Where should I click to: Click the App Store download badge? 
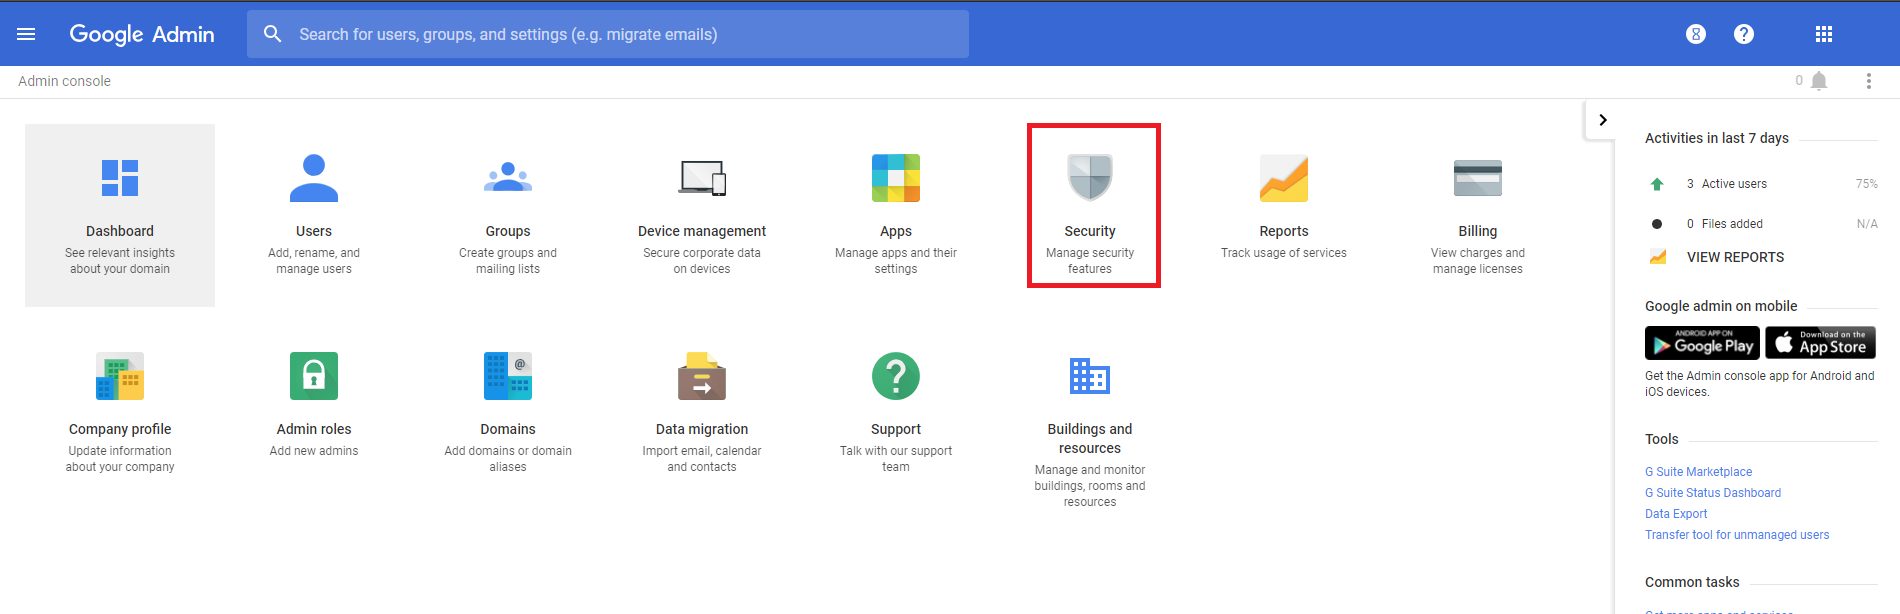tap(1820, 343)
